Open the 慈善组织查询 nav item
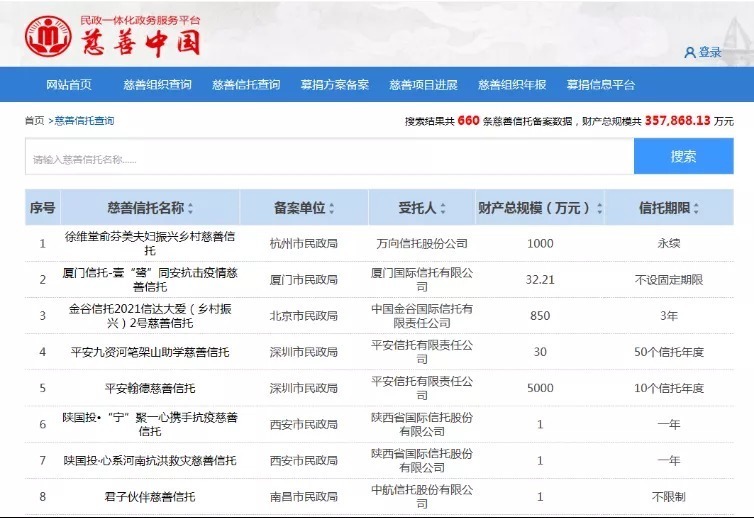754x518 pixels. tap(157, 85)
